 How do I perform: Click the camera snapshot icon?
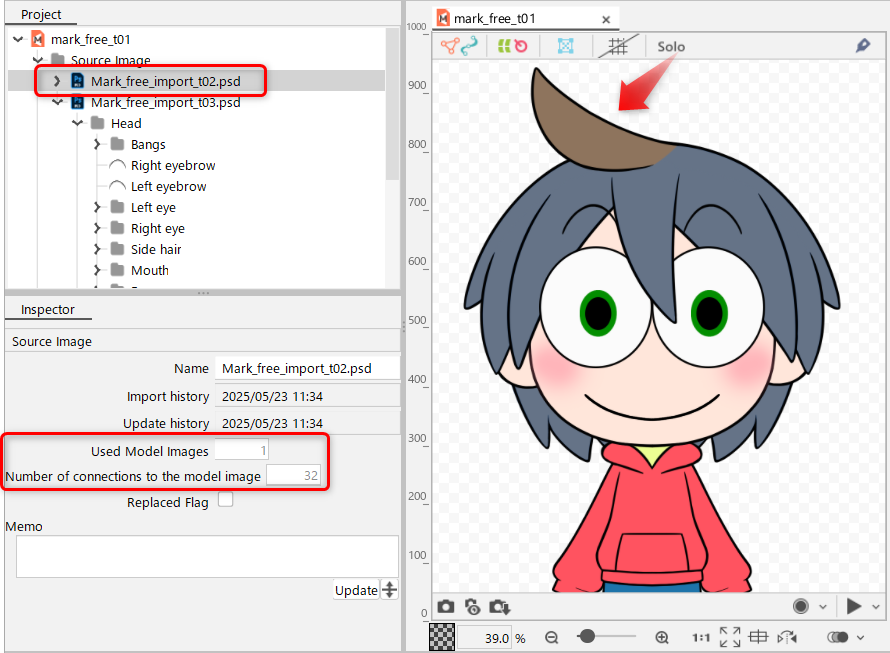pyautogui.click(x=446, y=607)
